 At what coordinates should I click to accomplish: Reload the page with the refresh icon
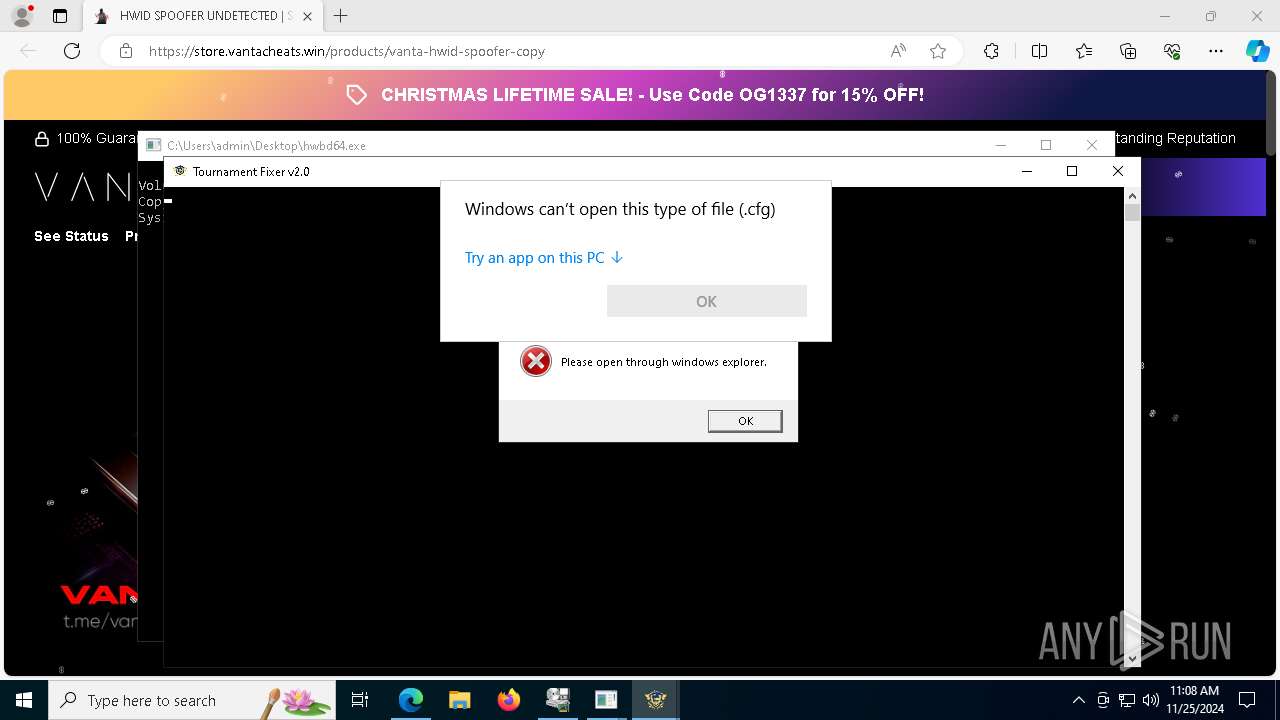tap(72, 51)
